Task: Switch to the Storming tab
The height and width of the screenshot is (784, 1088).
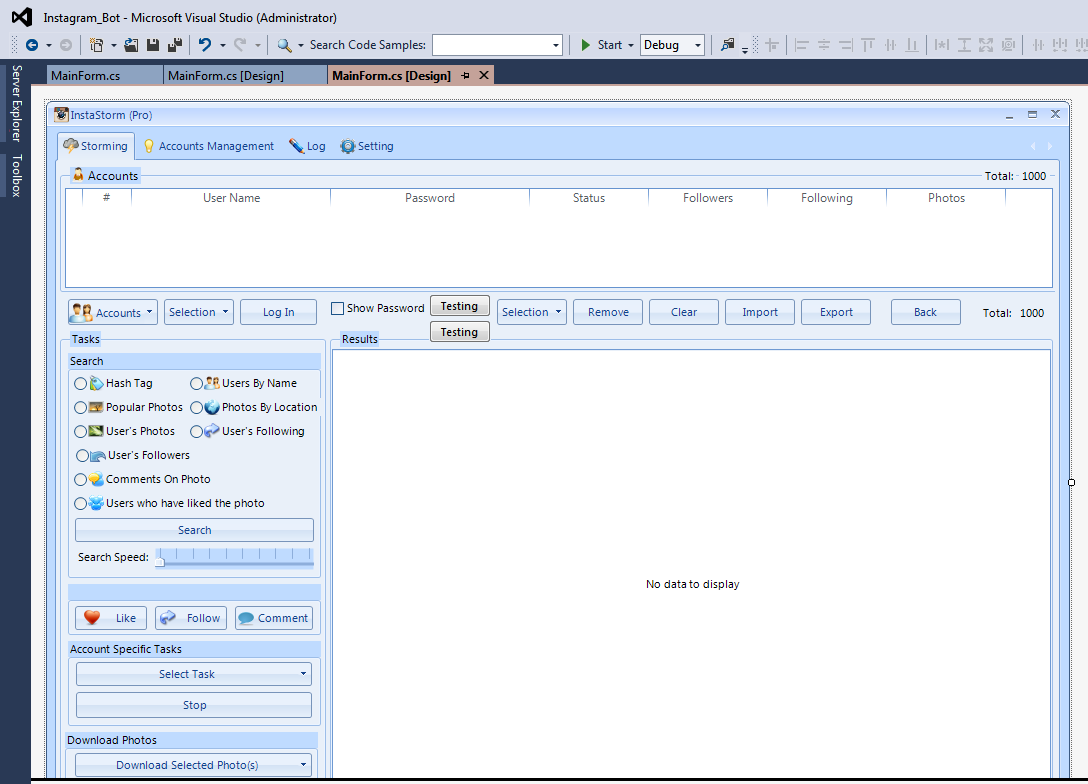Action: (96, 146)
